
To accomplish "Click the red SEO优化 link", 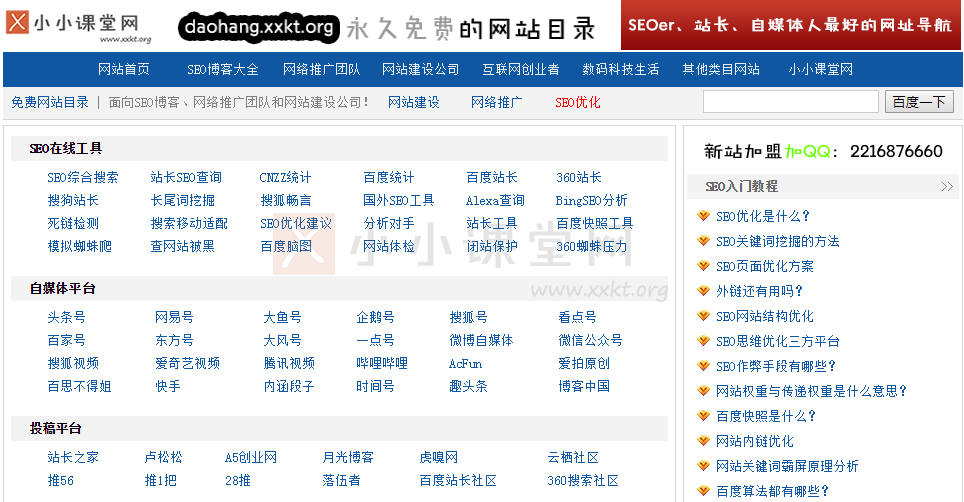I will tap(578, 103).
